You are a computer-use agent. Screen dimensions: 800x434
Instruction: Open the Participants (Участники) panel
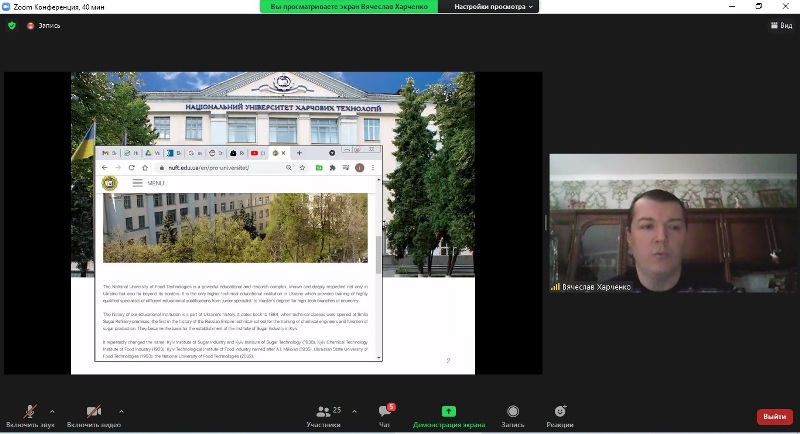pos(323,416)
